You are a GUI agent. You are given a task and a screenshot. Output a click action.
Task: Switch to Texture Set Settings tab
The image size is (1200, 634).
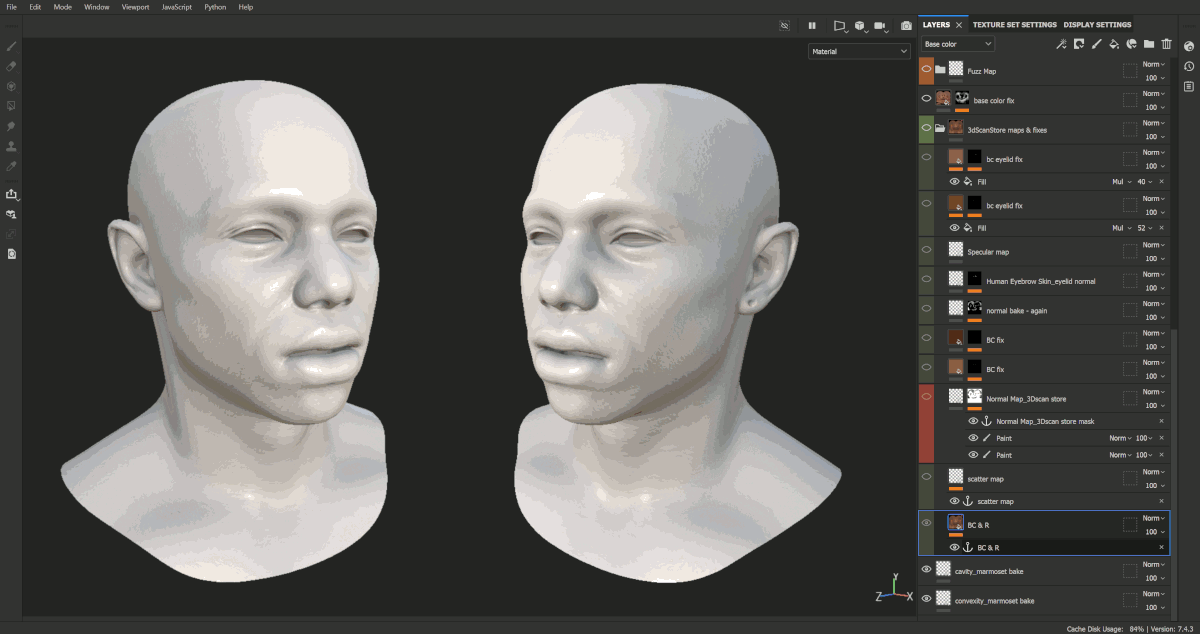point(1014,25)
